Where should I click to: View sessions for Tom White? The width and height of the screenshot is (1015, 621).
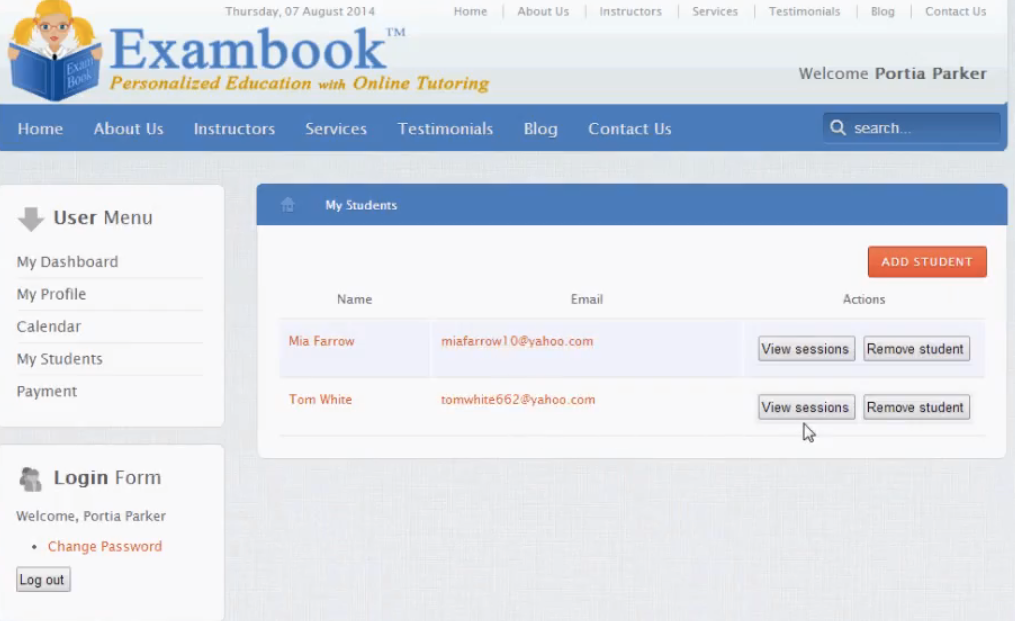point(805,407)
